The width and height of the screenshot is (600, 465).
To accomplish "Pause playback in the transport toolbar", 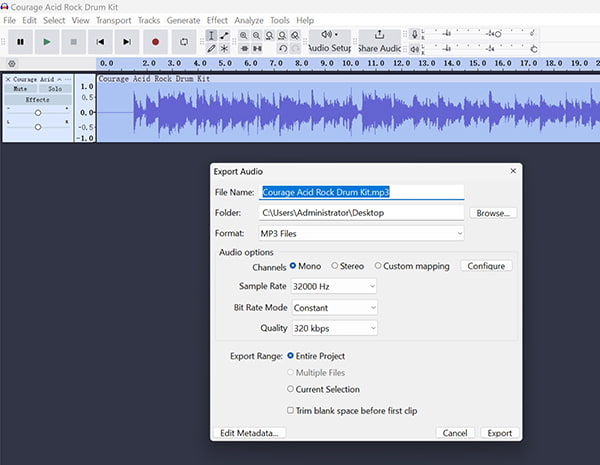I will point(20,42).
